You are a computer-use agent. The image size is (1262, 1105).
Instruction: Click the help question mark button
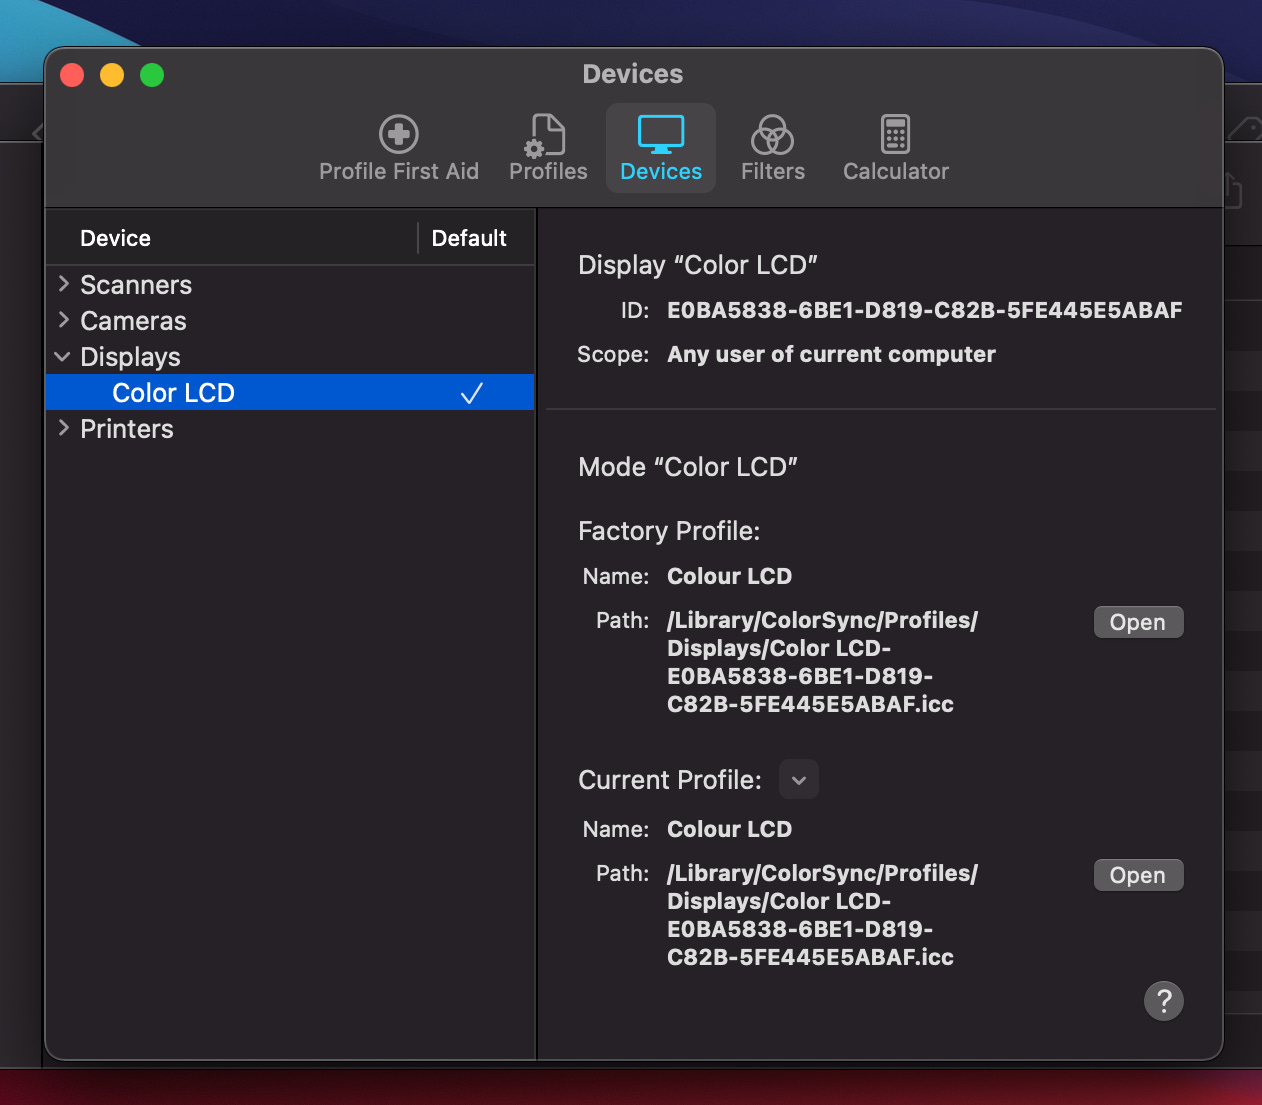pyautogui.click(x=1163, y=1000)
